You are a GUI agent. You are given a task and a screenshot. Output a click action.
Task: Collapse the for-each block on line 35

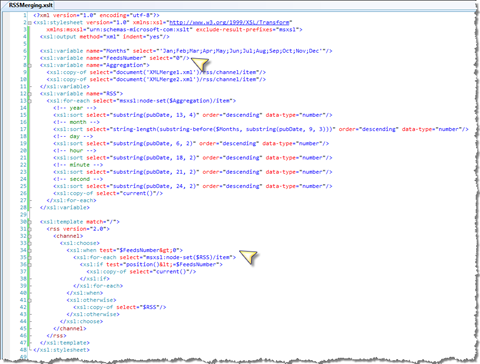point(30,258)
